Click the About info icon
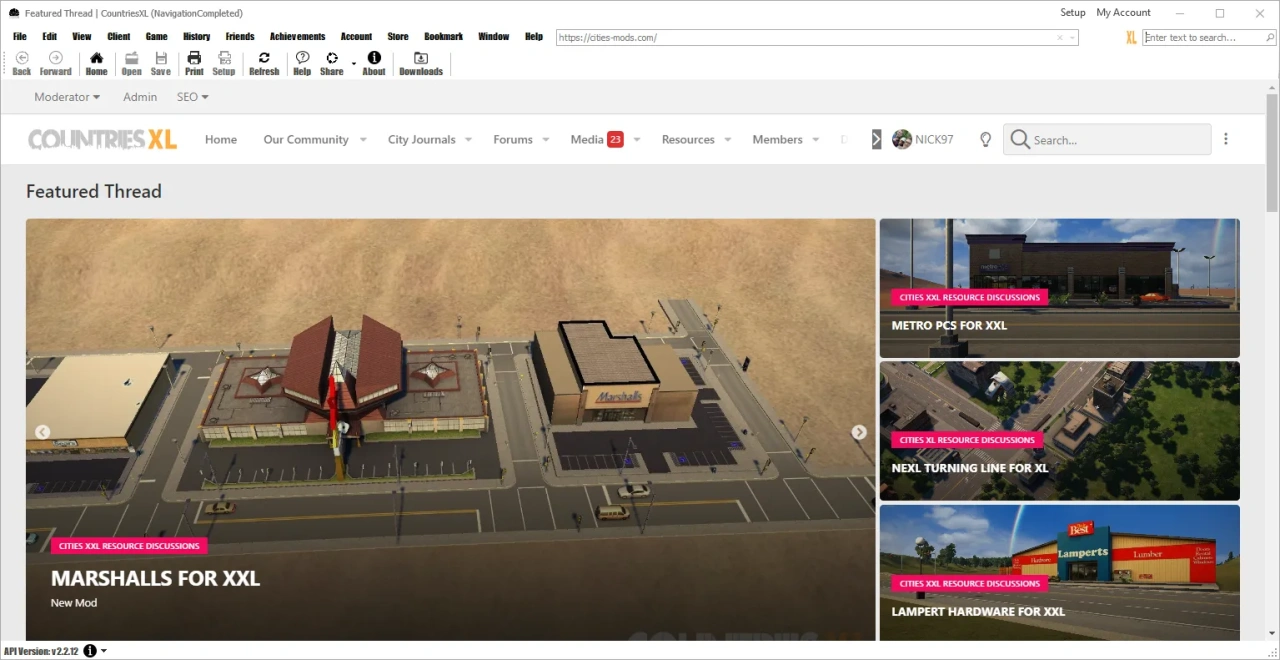The height and width of the screenshot is (660, 1280). (x=374, y=58)
